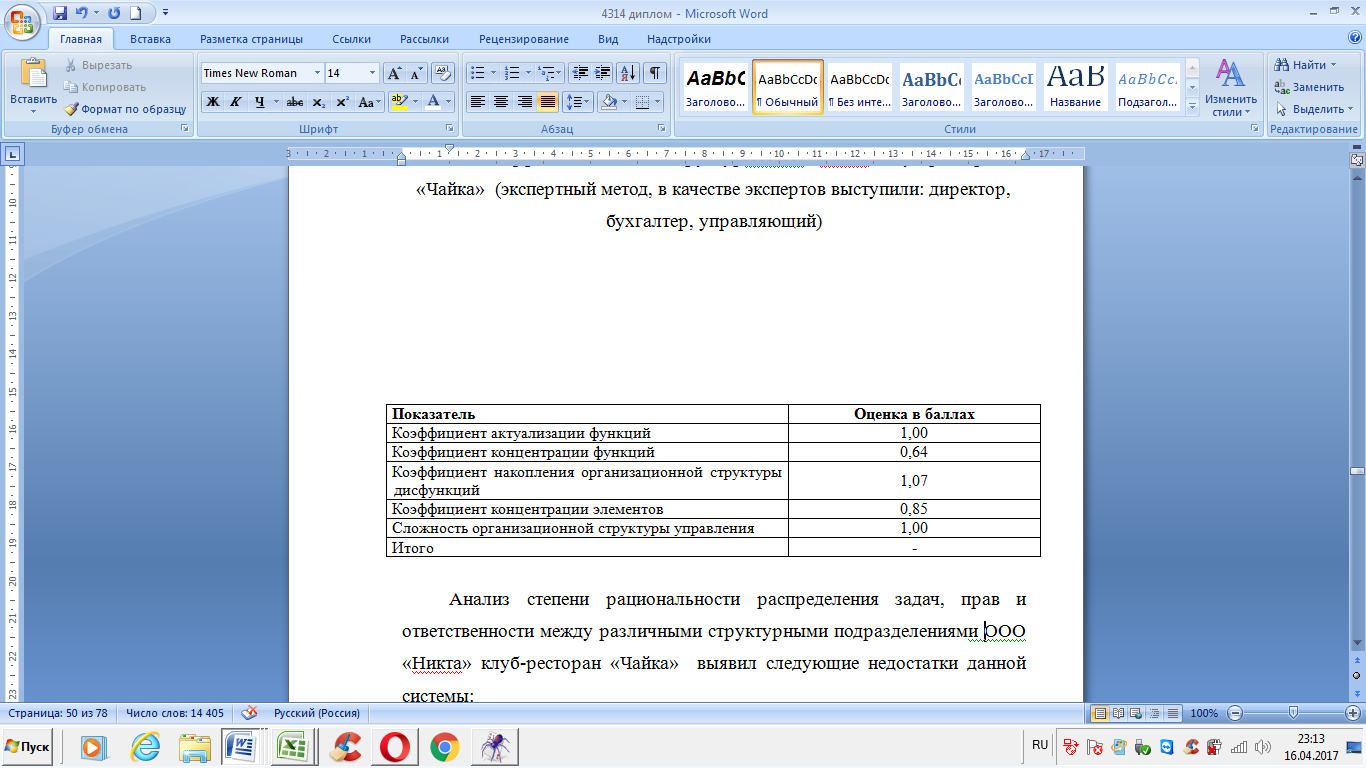Click the word count in status bar
This screenshot has width=1366, height=768.
(175, 713)
